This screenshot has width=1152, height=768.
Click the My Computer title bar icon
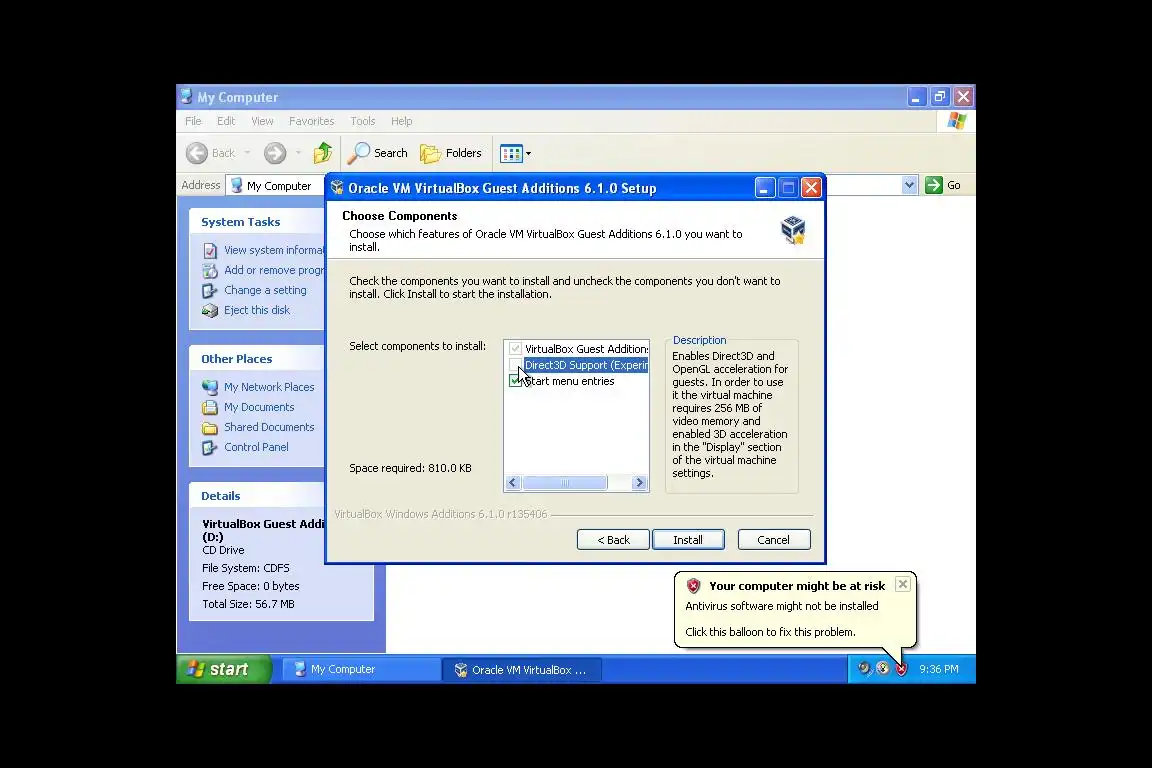187,96
